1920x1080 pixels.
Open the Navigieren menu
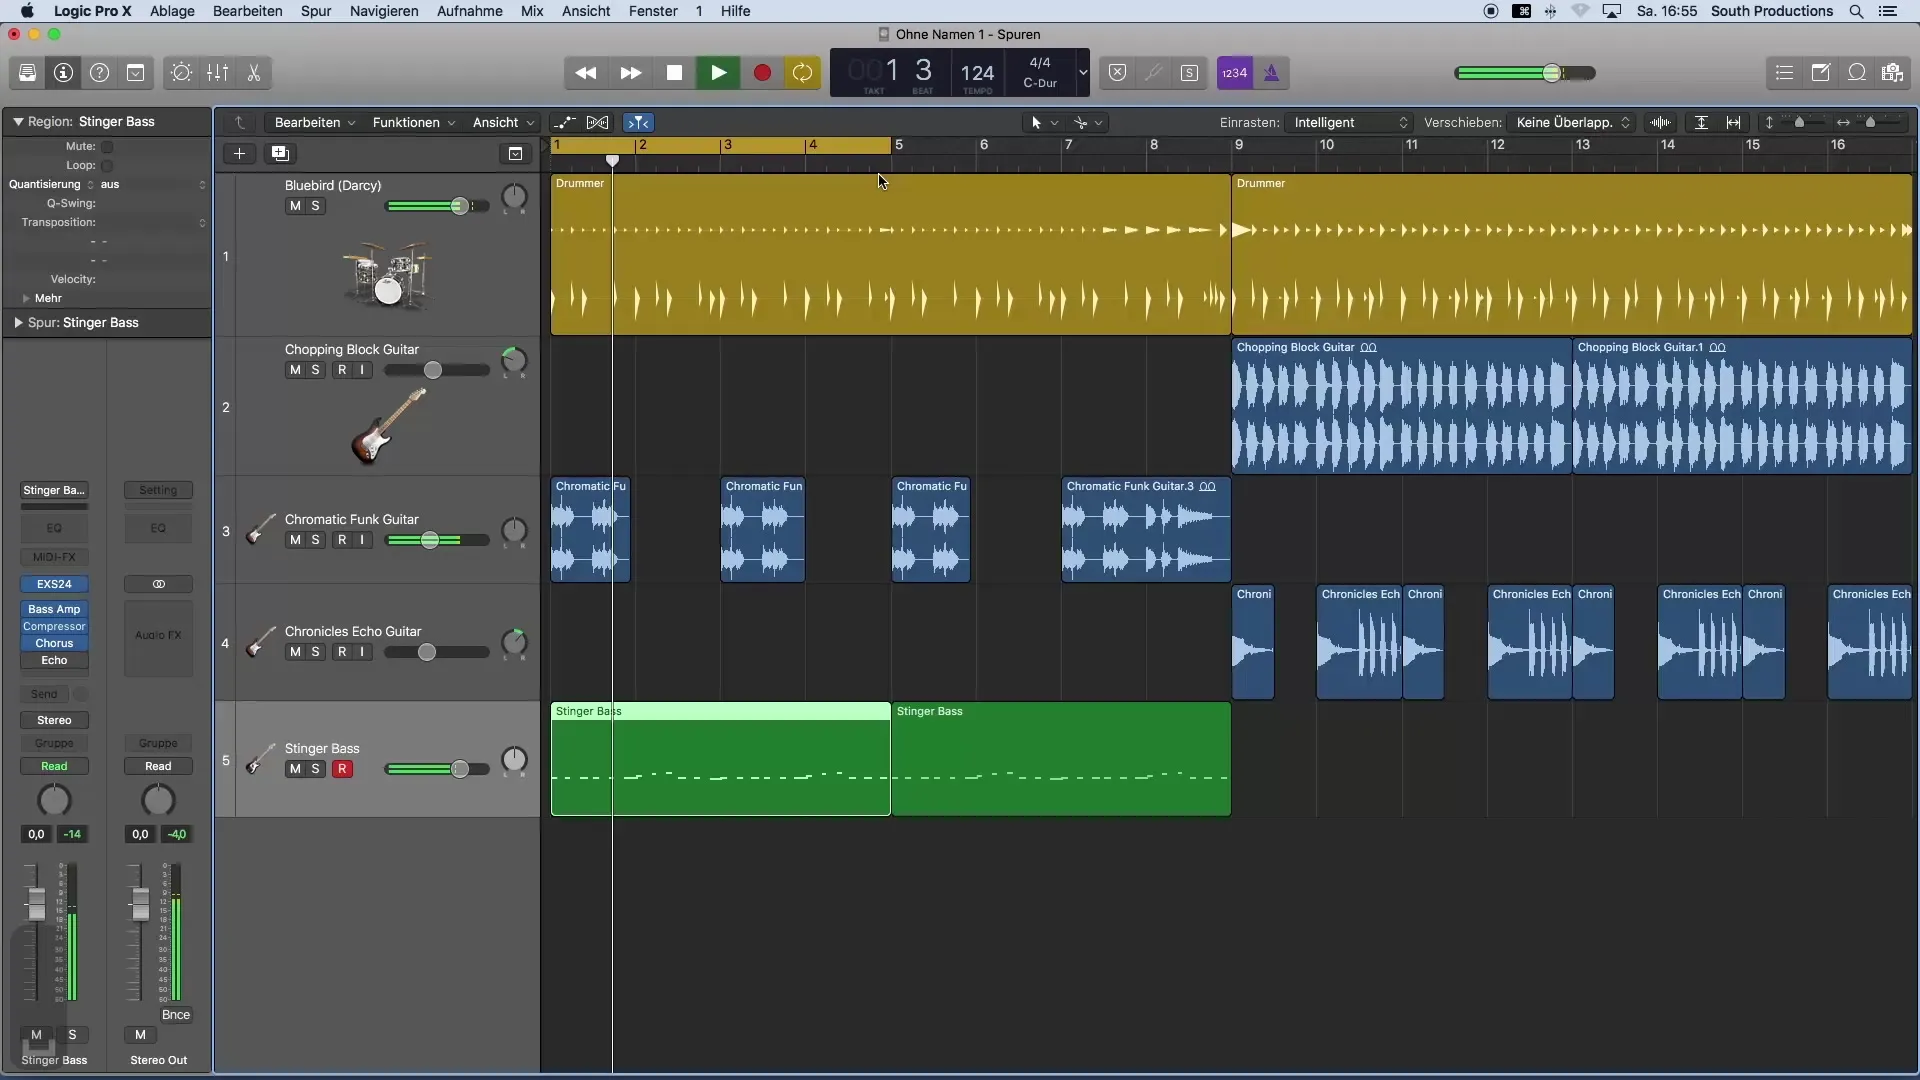[384, 11]
